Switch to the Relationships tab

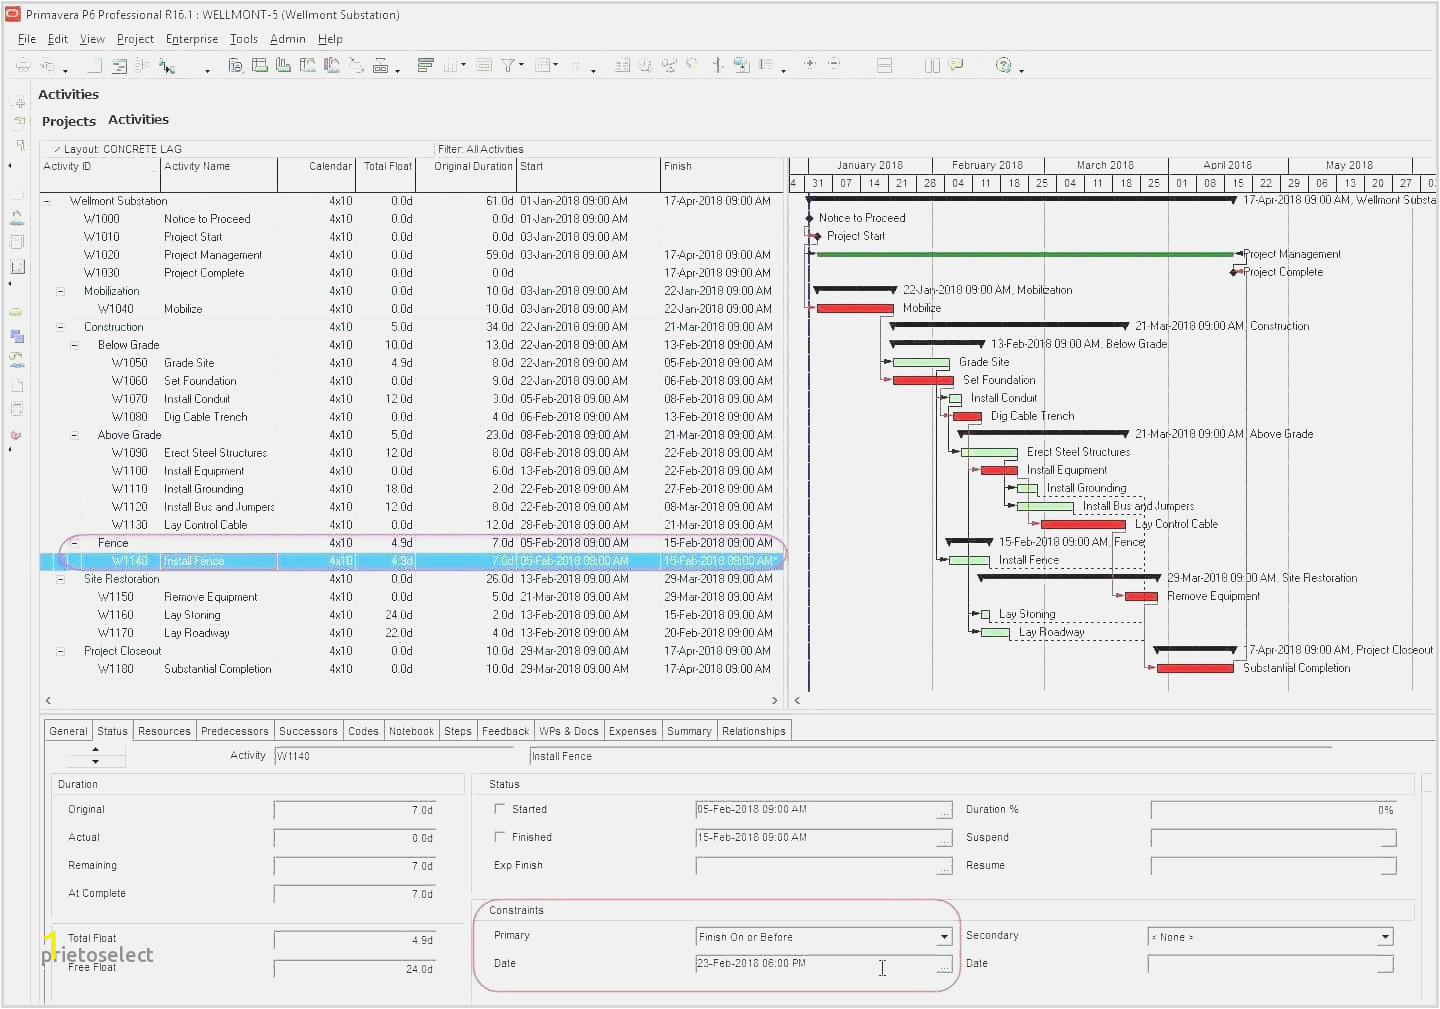tap(754, 731)
